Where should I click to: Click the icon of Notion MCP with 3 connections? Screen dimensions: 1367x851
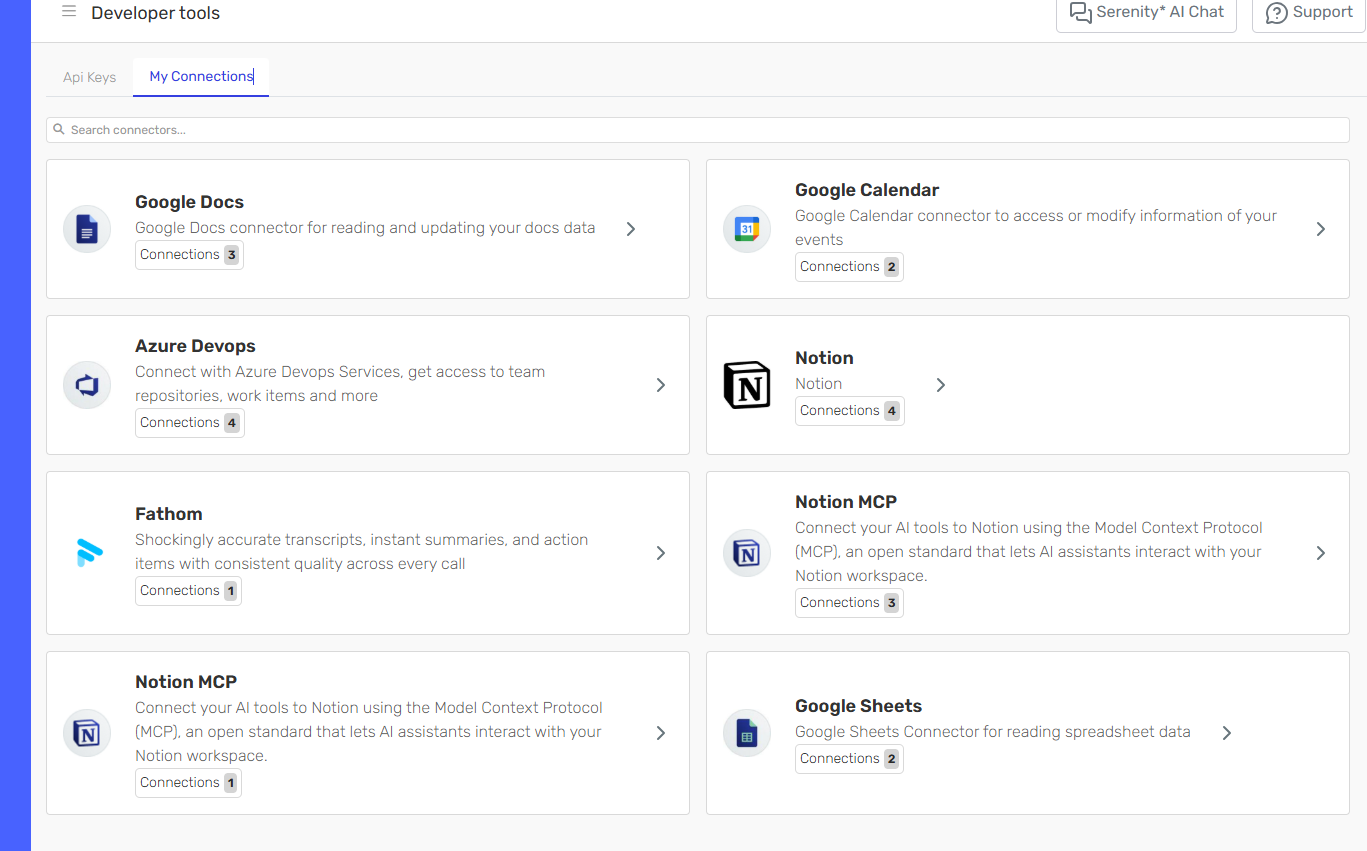pyautogui.click(x=747, y=553)
